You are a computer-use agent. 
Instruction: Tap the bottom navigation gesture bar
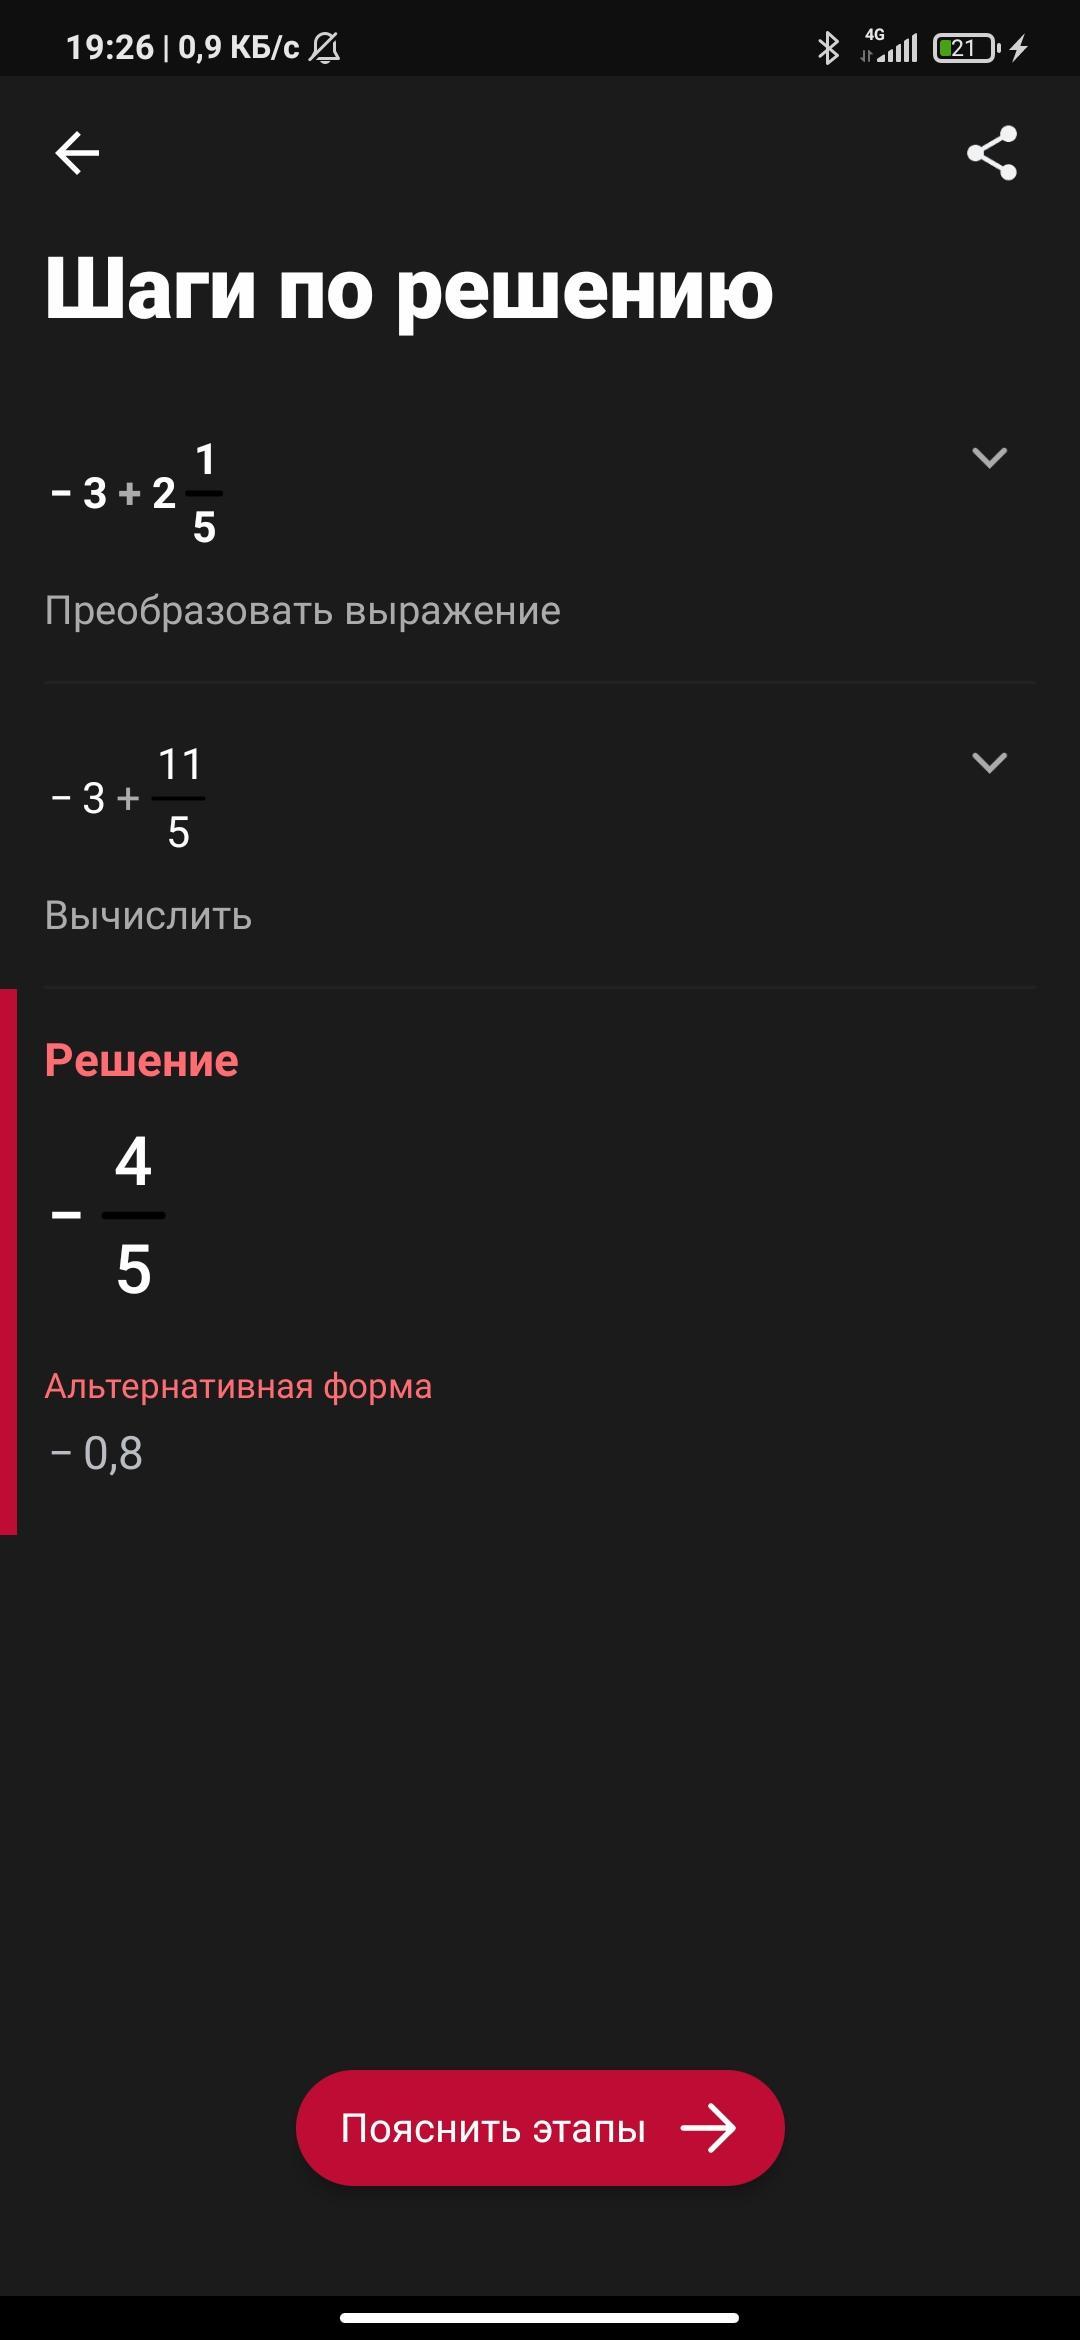[540, 2317]
